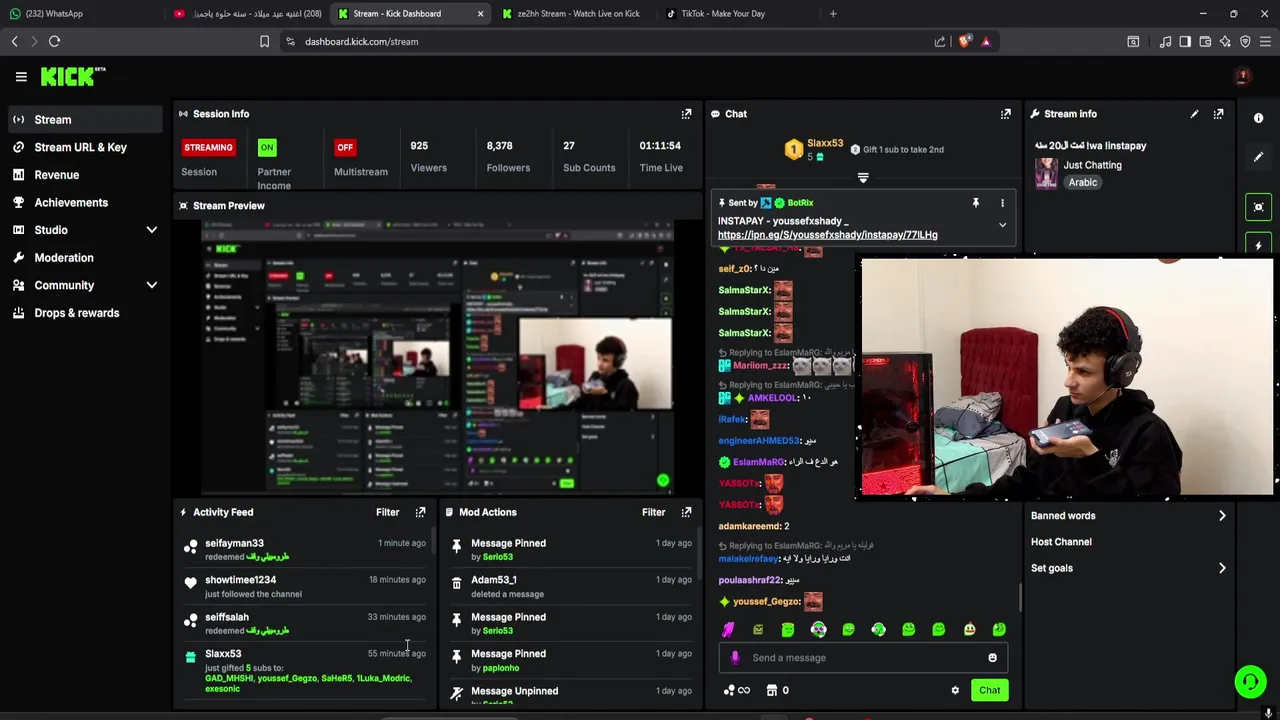Open the Brave Wallet icon

coord(1205,41)
